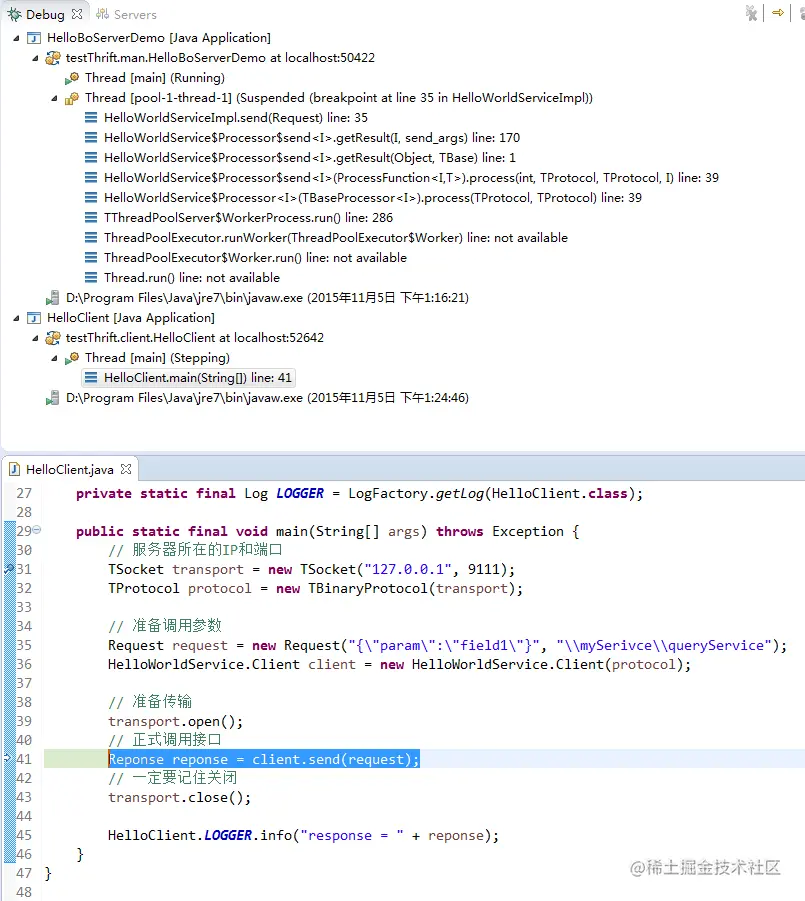Collapse the HelloClient main thread node
Image resolution: width=805 pixels, height=901 pixels.
[x=54, y=358]
